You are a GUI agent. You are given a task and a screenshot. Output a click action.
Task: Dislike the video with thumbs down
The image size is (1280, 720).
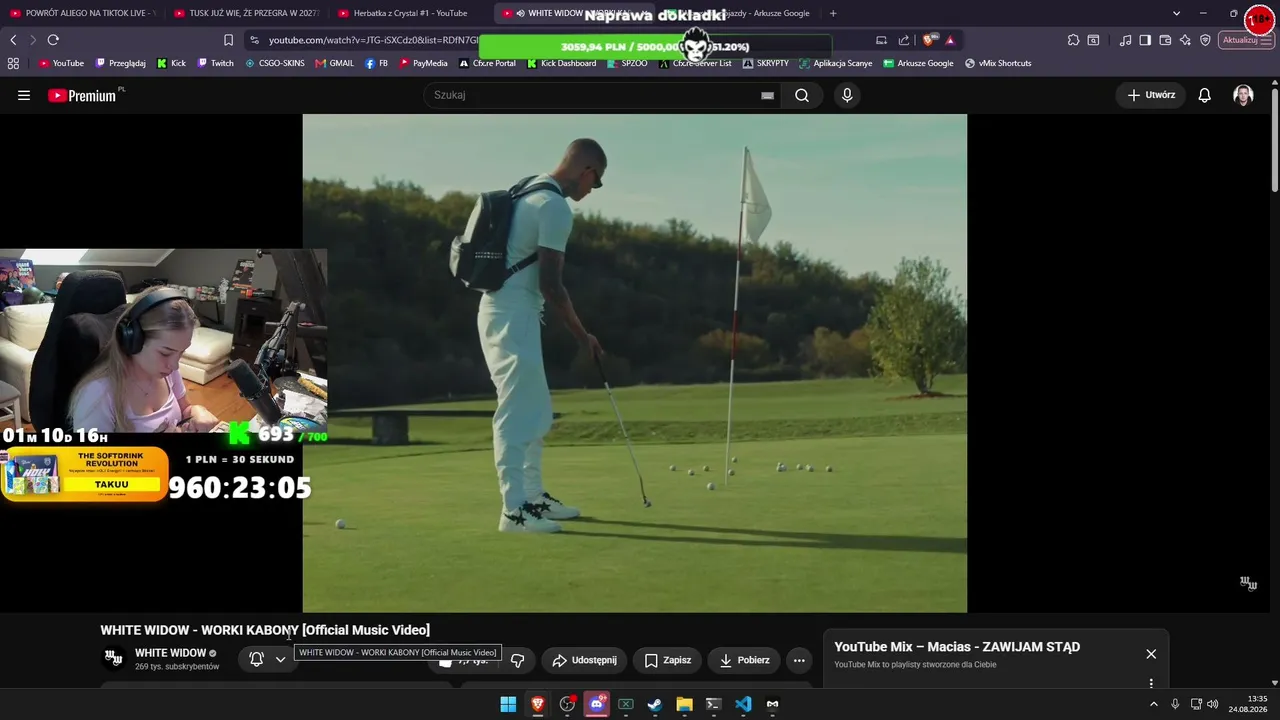tap(517, 660)
